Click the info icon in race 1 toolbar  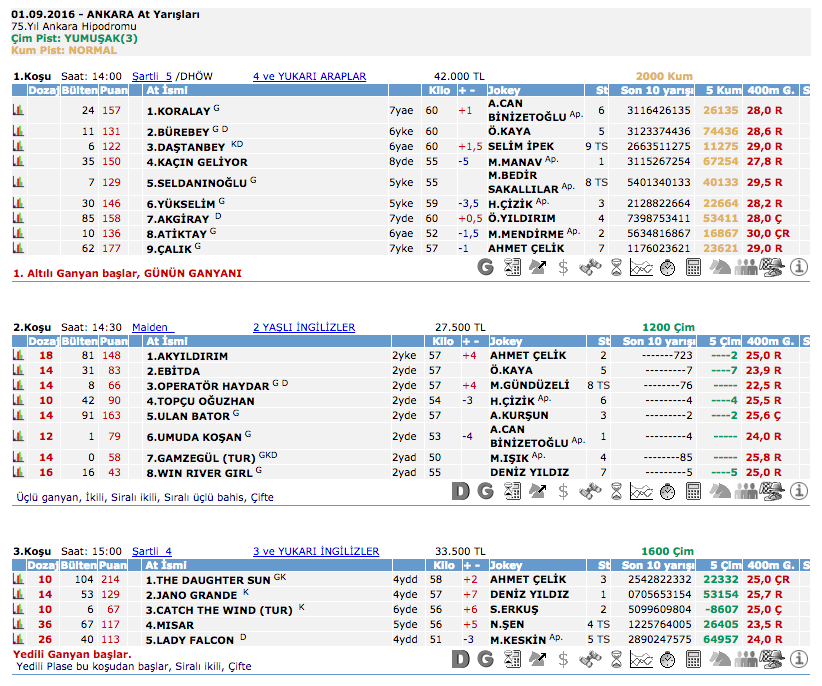799,267
